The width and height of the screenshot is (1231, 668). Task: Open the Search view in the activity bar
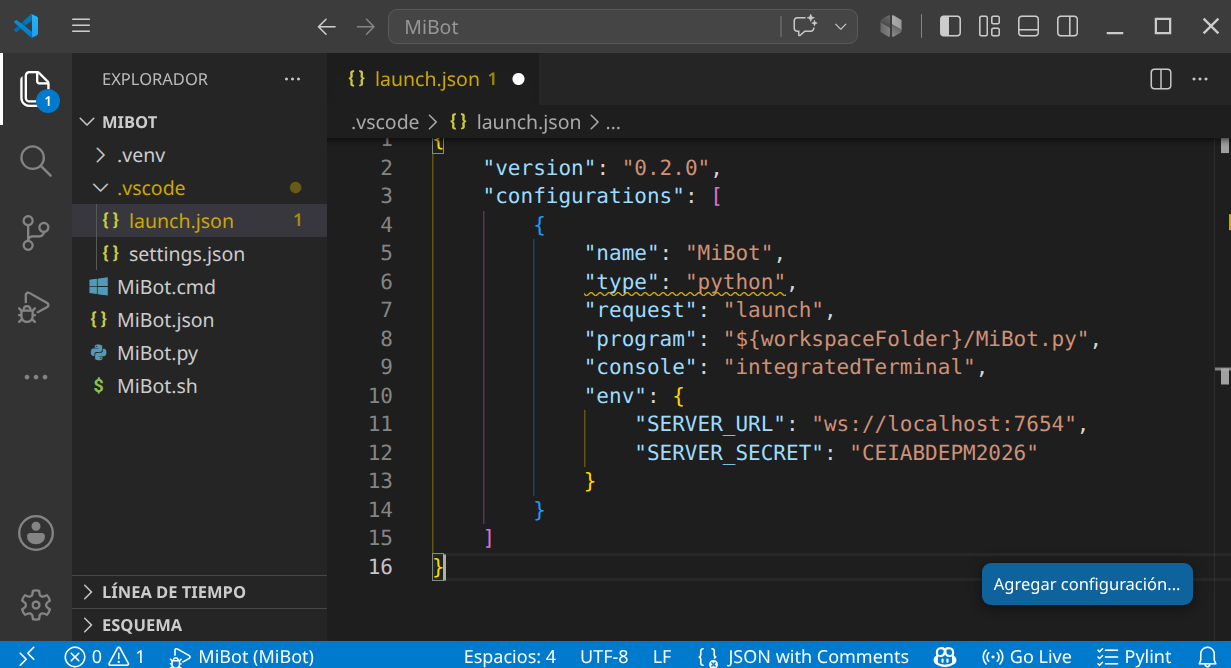coord(36,161)
